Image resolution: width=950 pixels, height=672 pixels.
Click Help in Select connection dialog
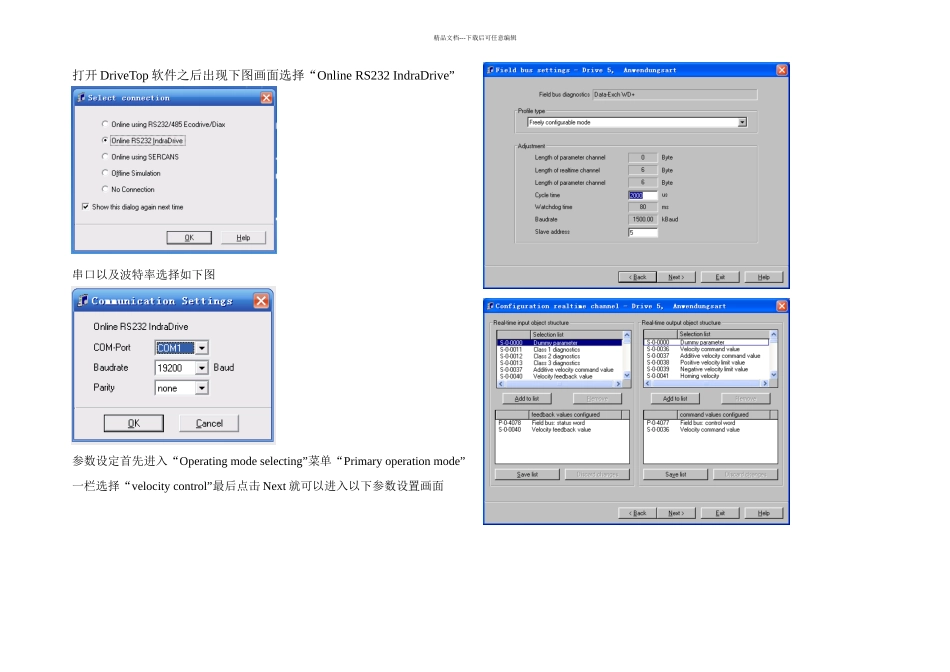click(243, 238)
